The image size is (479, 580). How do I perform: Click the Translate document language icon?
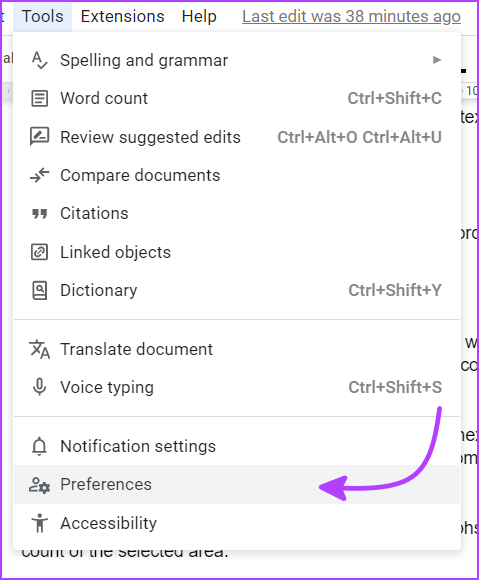click(39, 349)
